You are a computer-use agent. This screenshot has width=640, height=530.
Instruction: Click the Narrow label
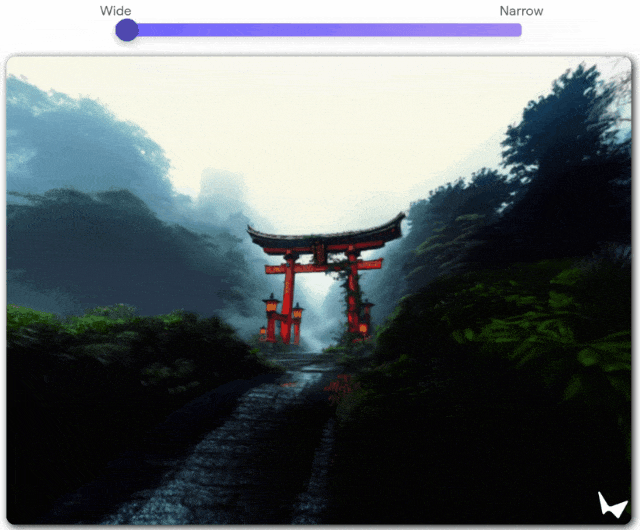521,11
